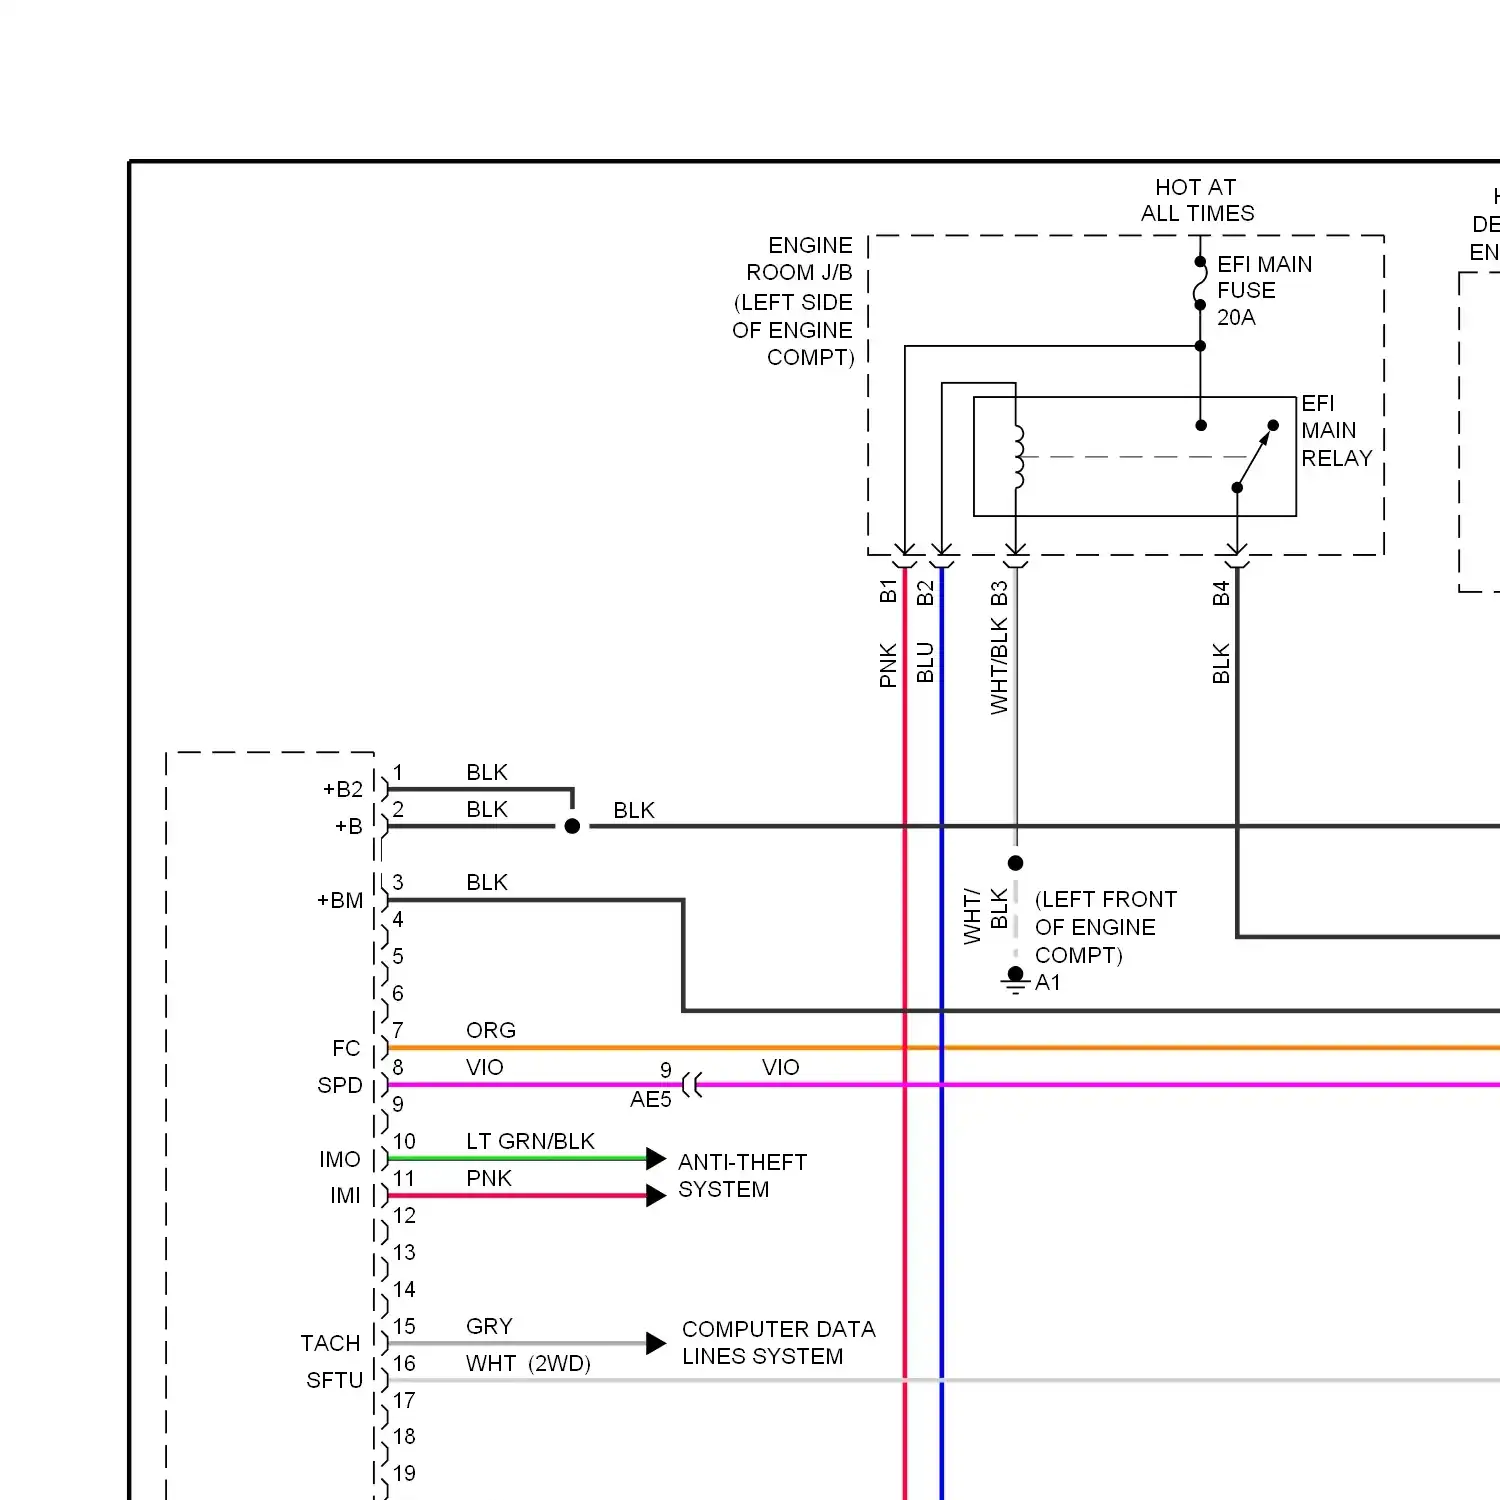Click pin number 4 on the connector
1500x1500 pixels.
[398, 919]
